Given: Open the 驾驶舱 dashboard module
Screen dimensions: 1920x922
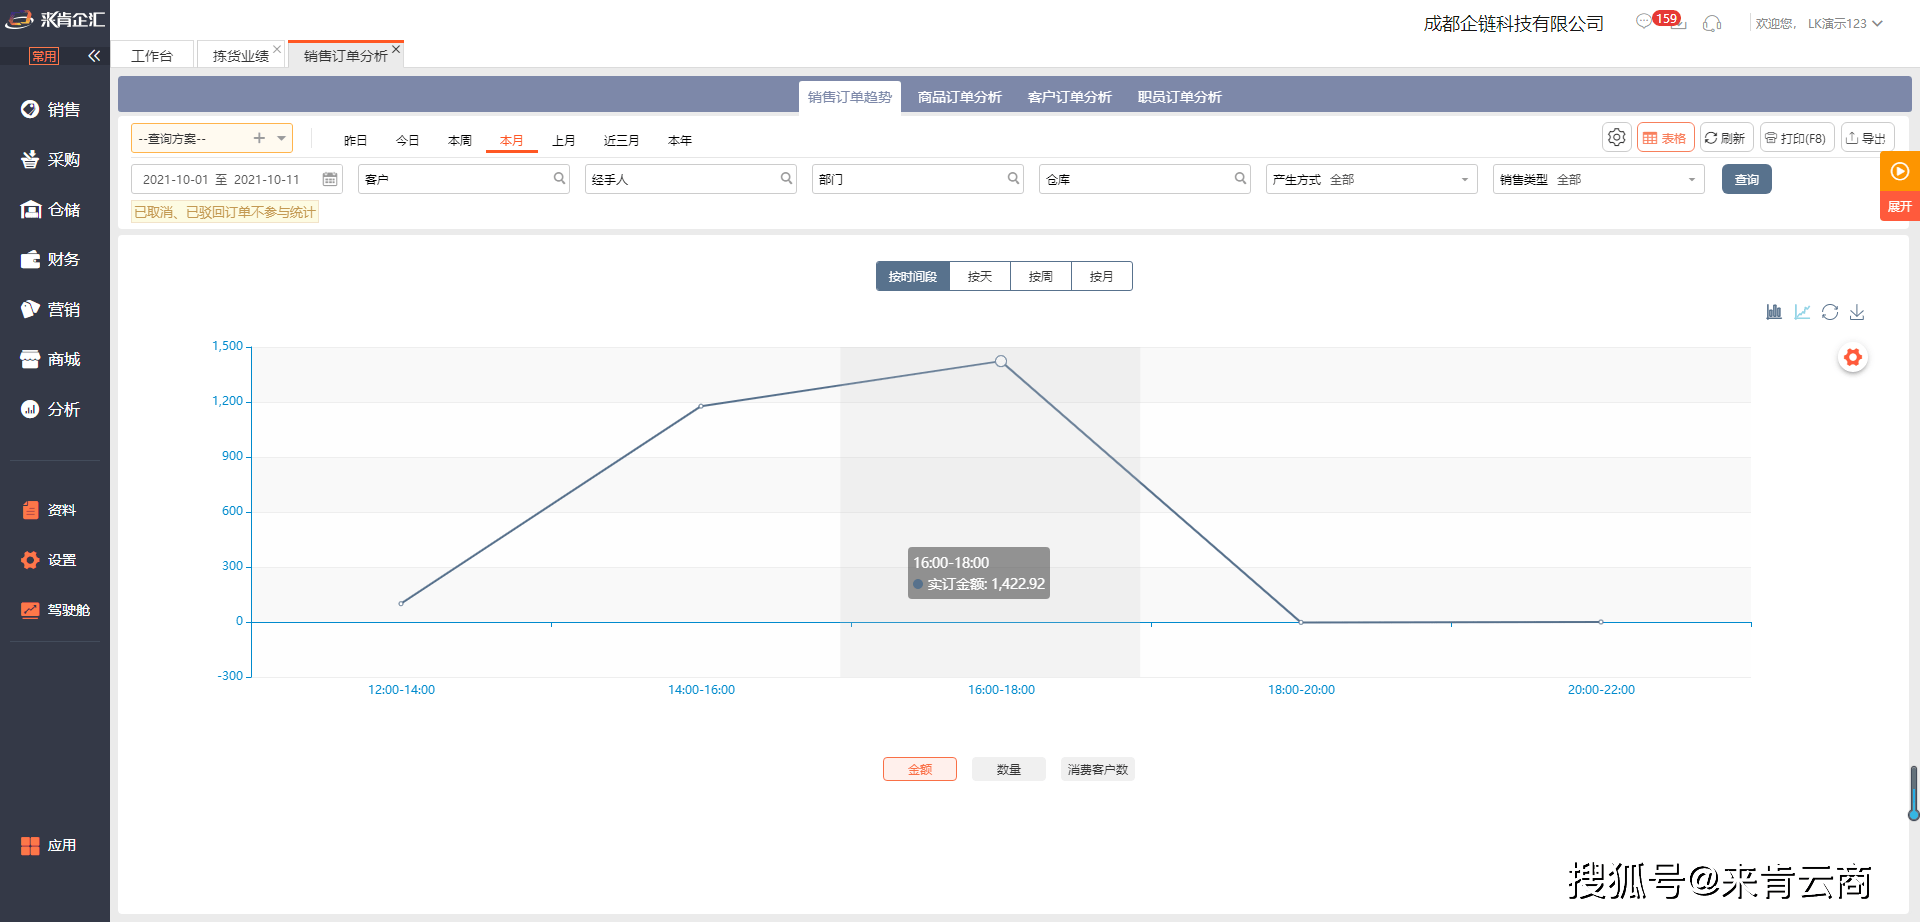Looking at the screenshot, I should click(55, 609).
